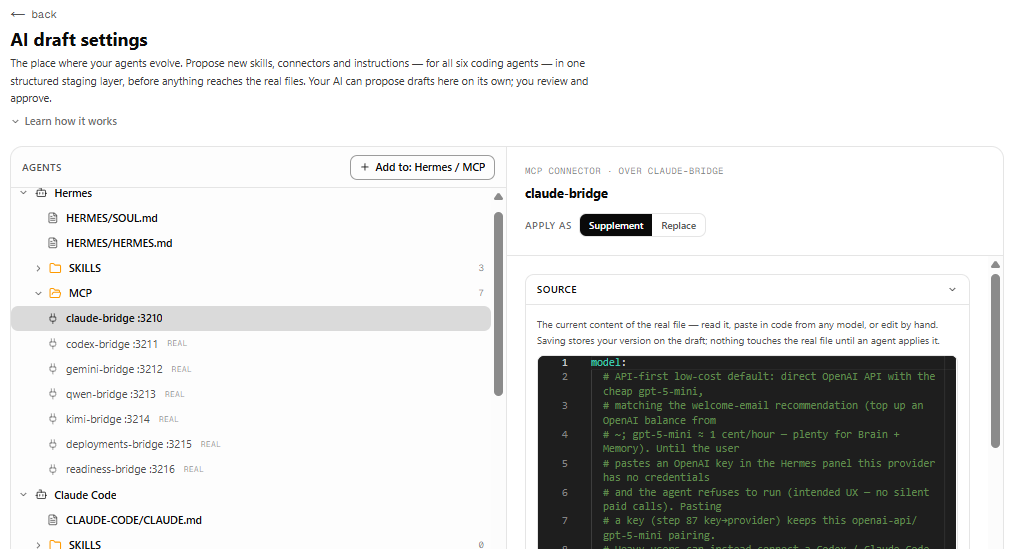
Task: Click the plug icon beside kimi-bridge :3214
Action: point(53,419)
